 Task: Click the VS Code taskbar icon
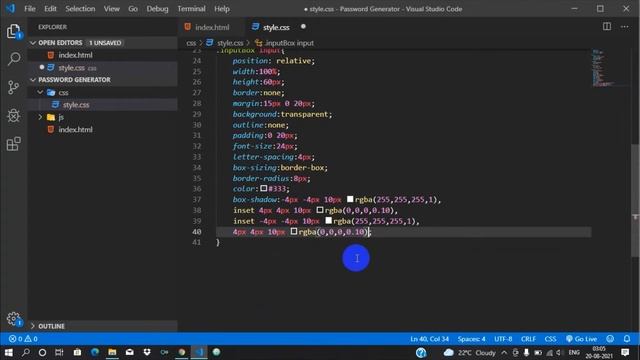pos(199,352)
